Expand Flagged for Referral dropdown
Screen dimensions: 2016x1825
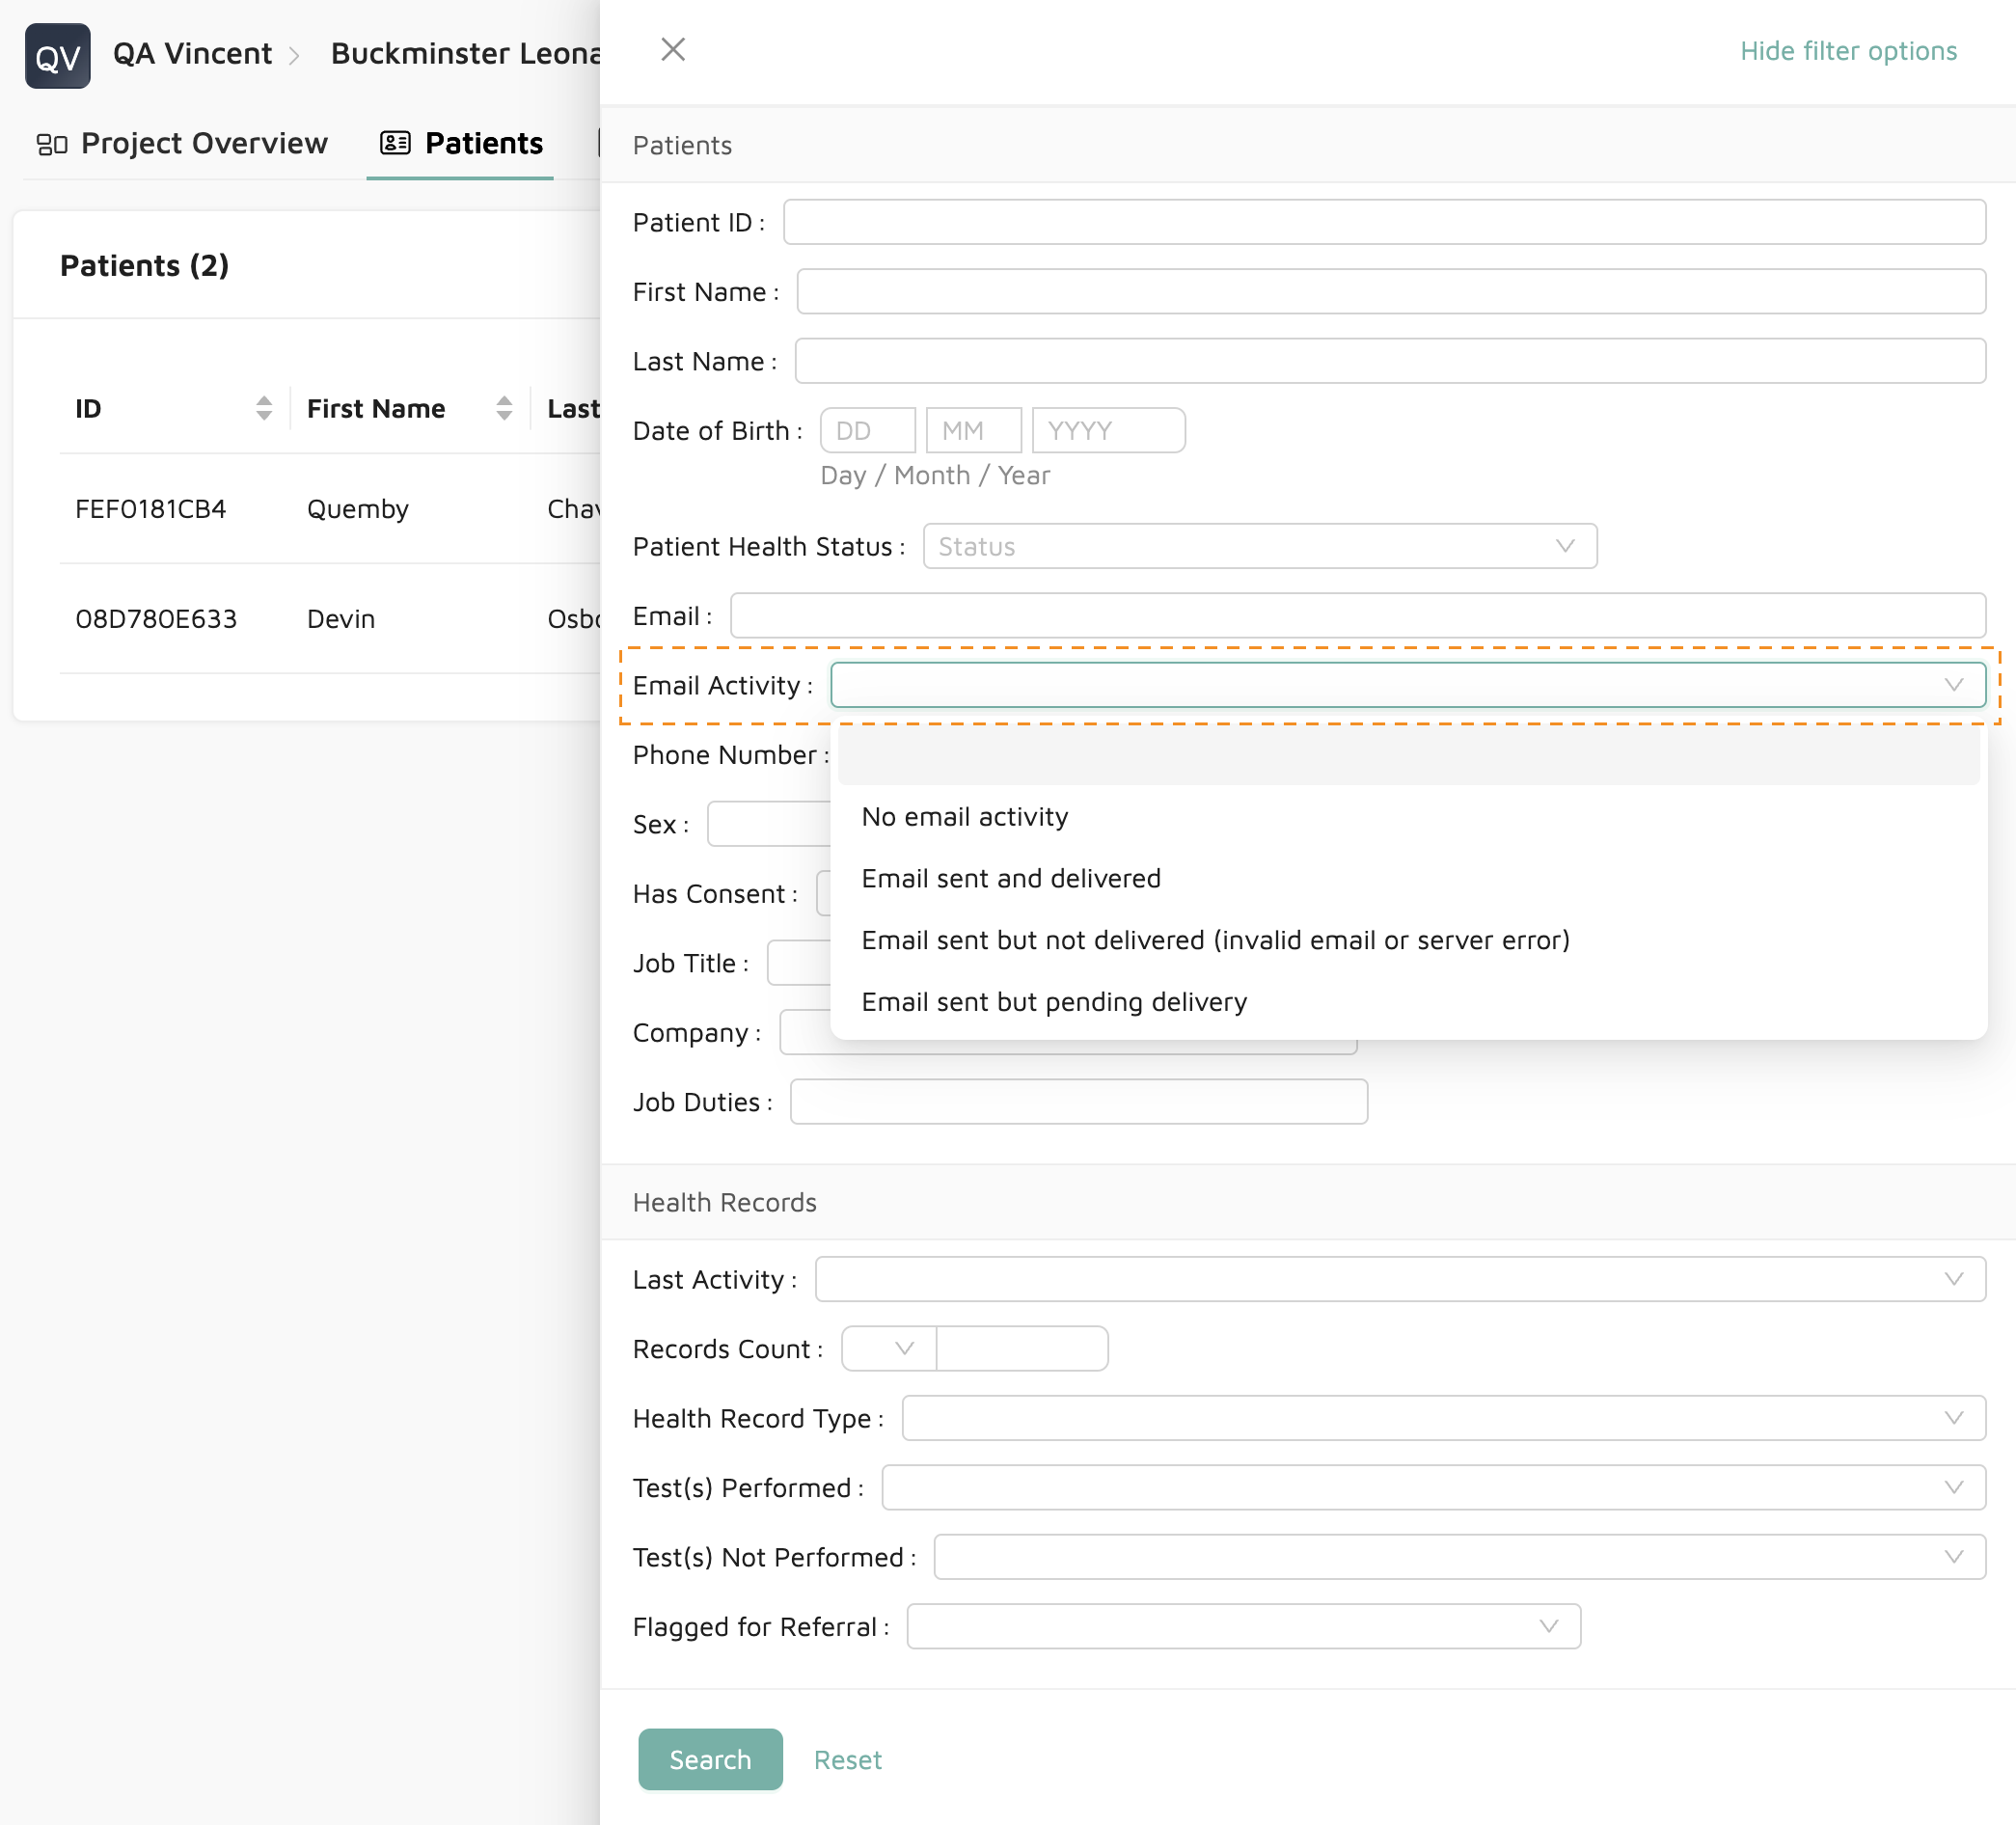(1243, 1626)
